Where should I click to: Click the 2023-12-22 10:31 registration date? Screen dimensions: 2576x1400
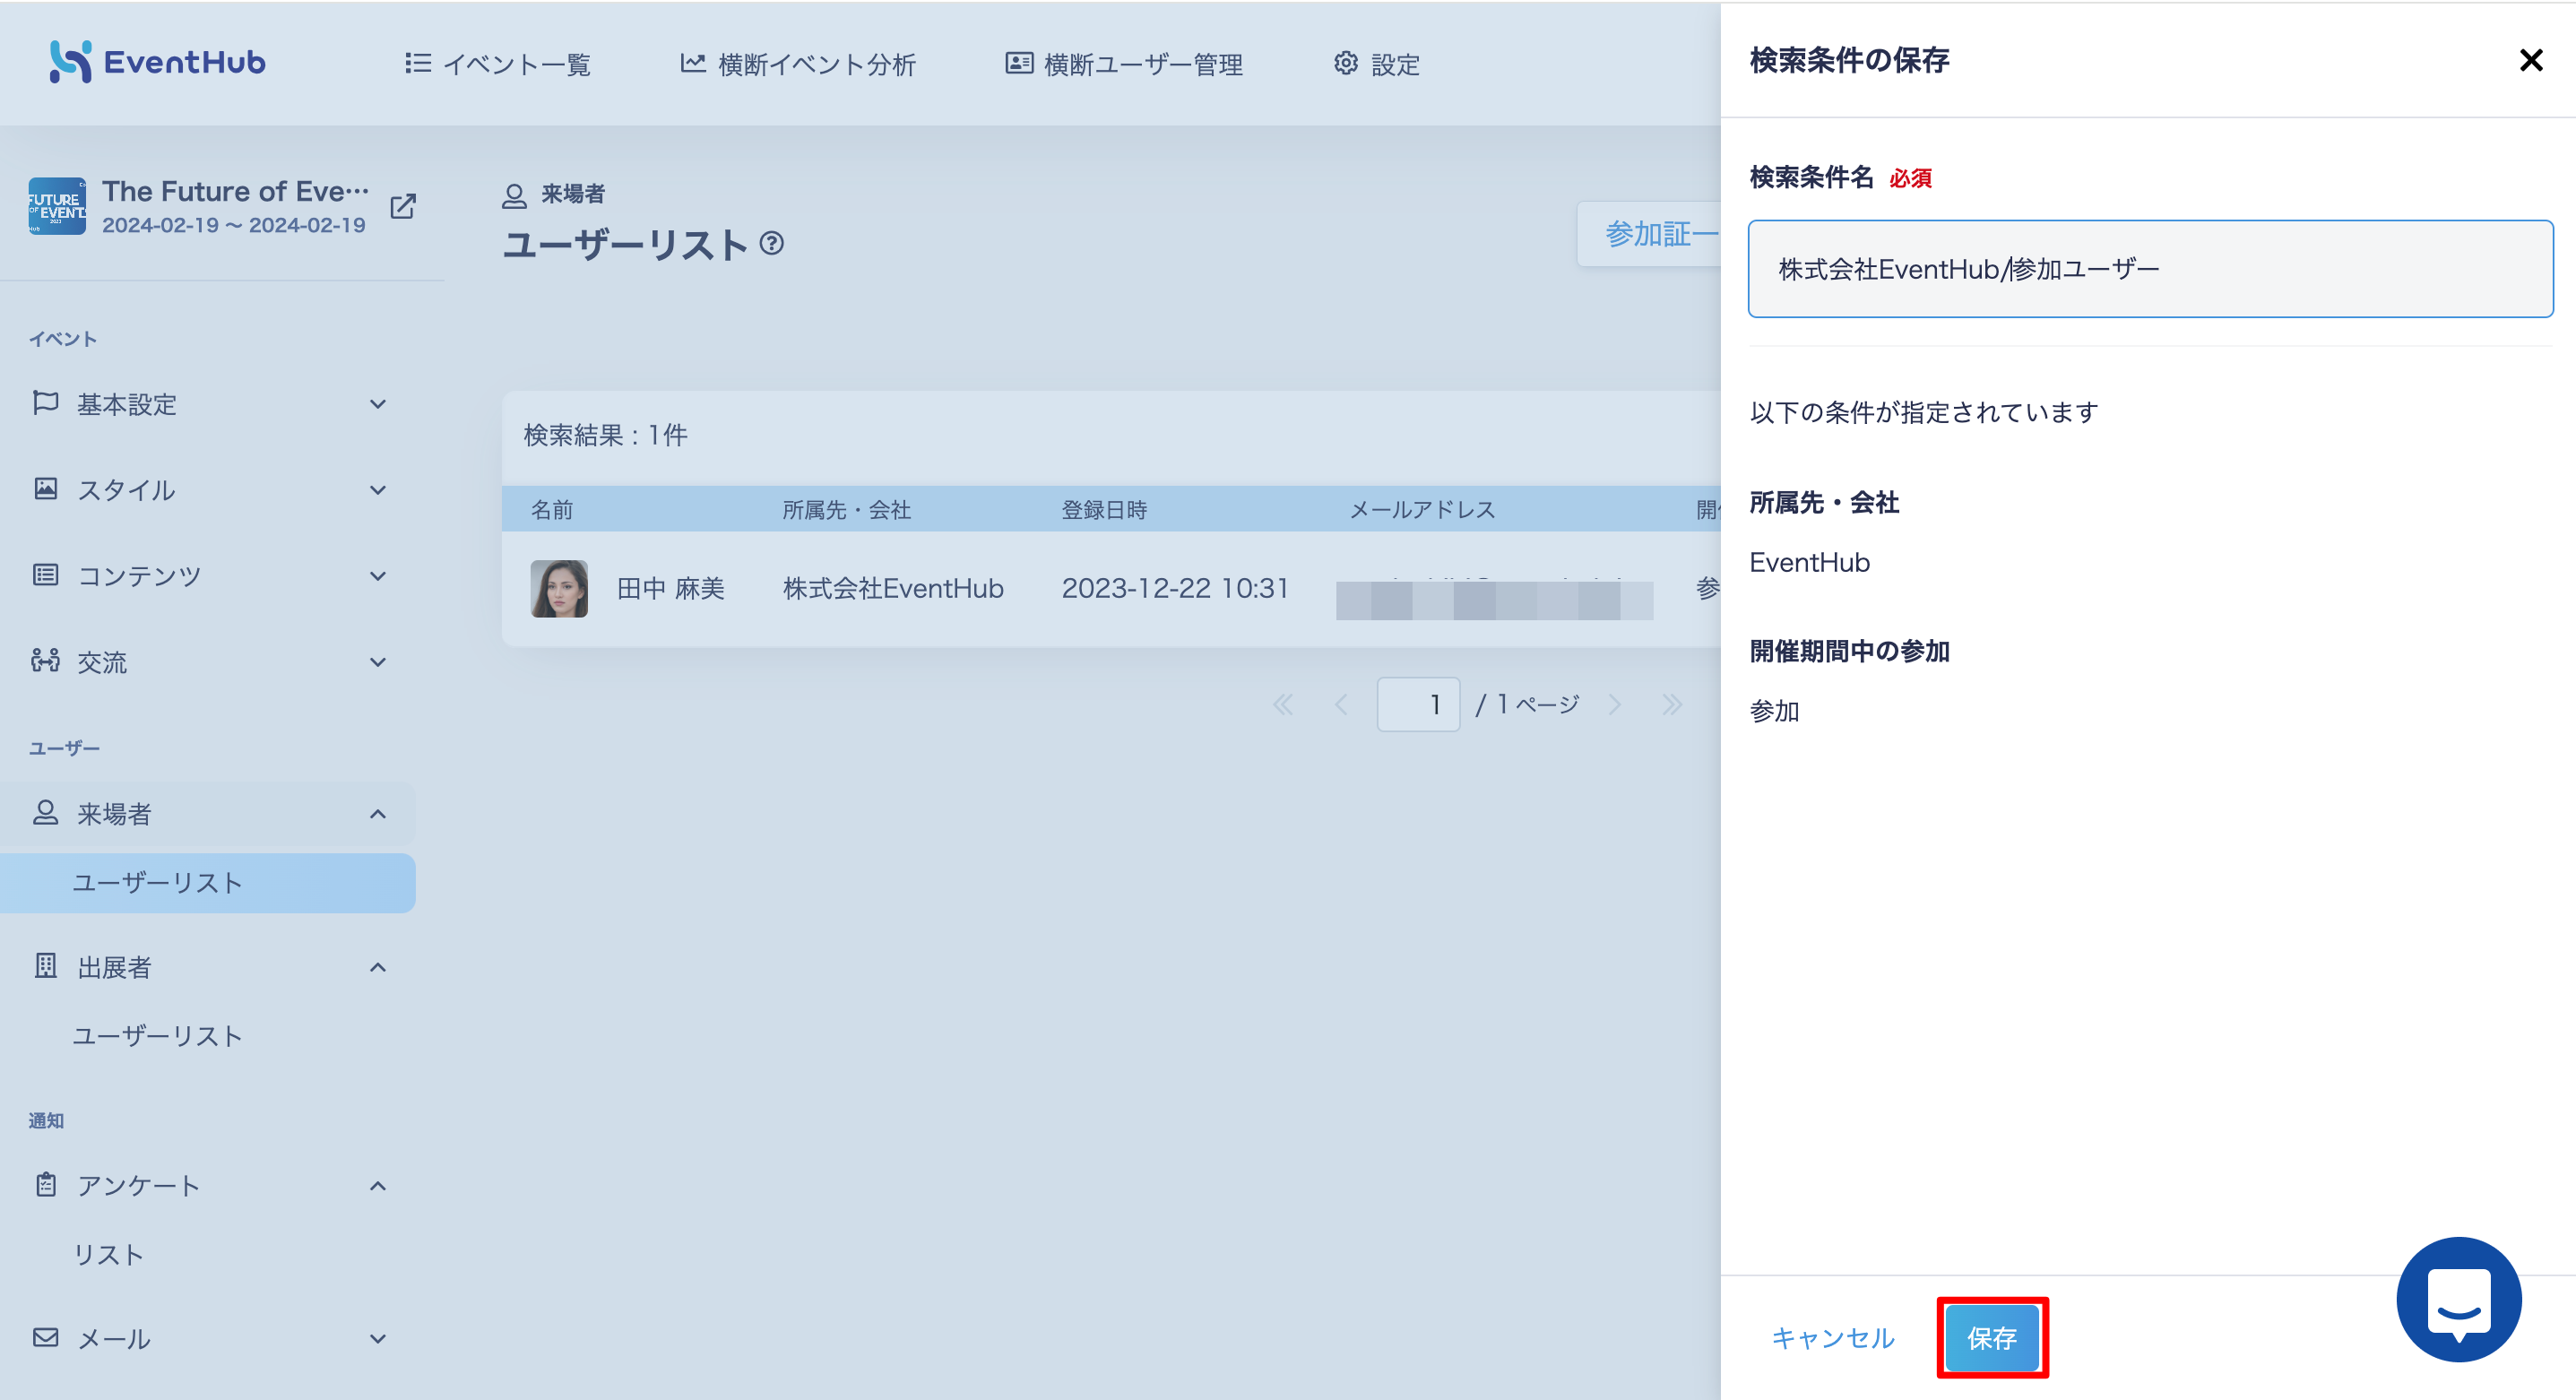pos(1176,589)
